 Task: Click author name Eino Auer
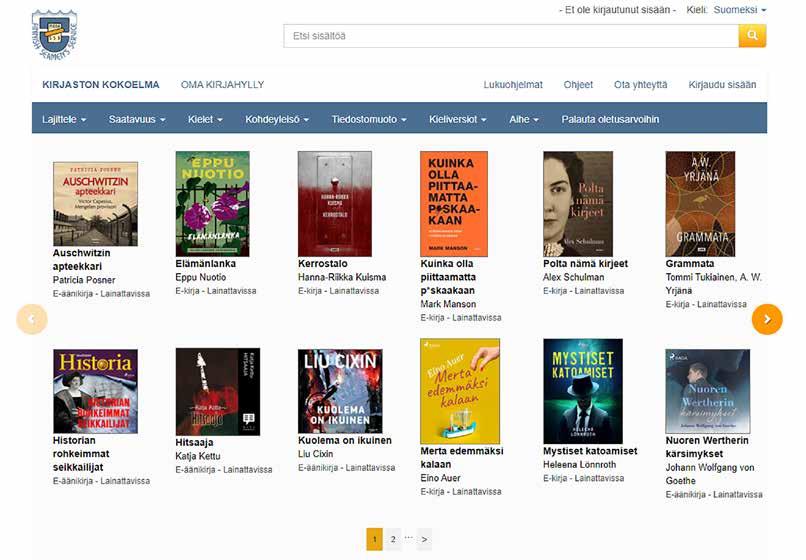[441, 478]
